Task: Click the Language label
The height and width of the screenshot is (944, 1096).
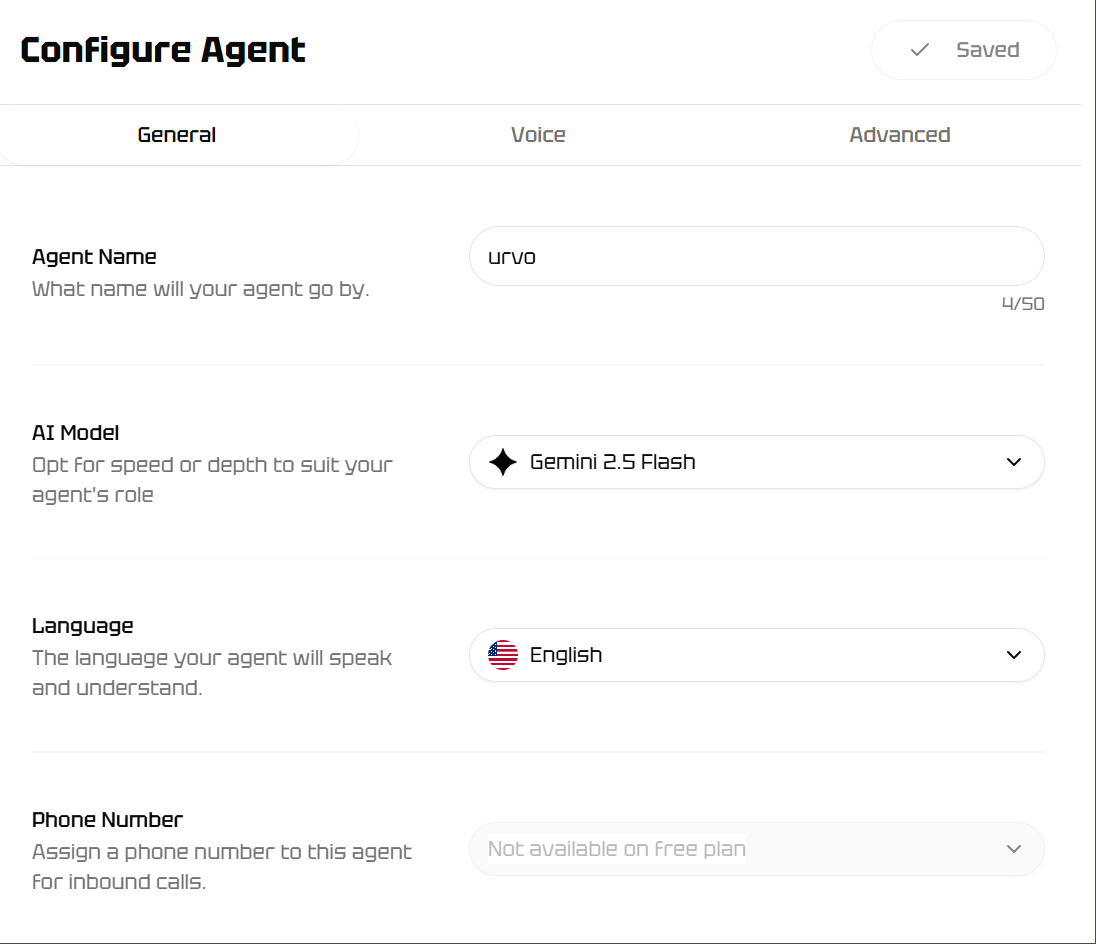Action: click(82, 625)
